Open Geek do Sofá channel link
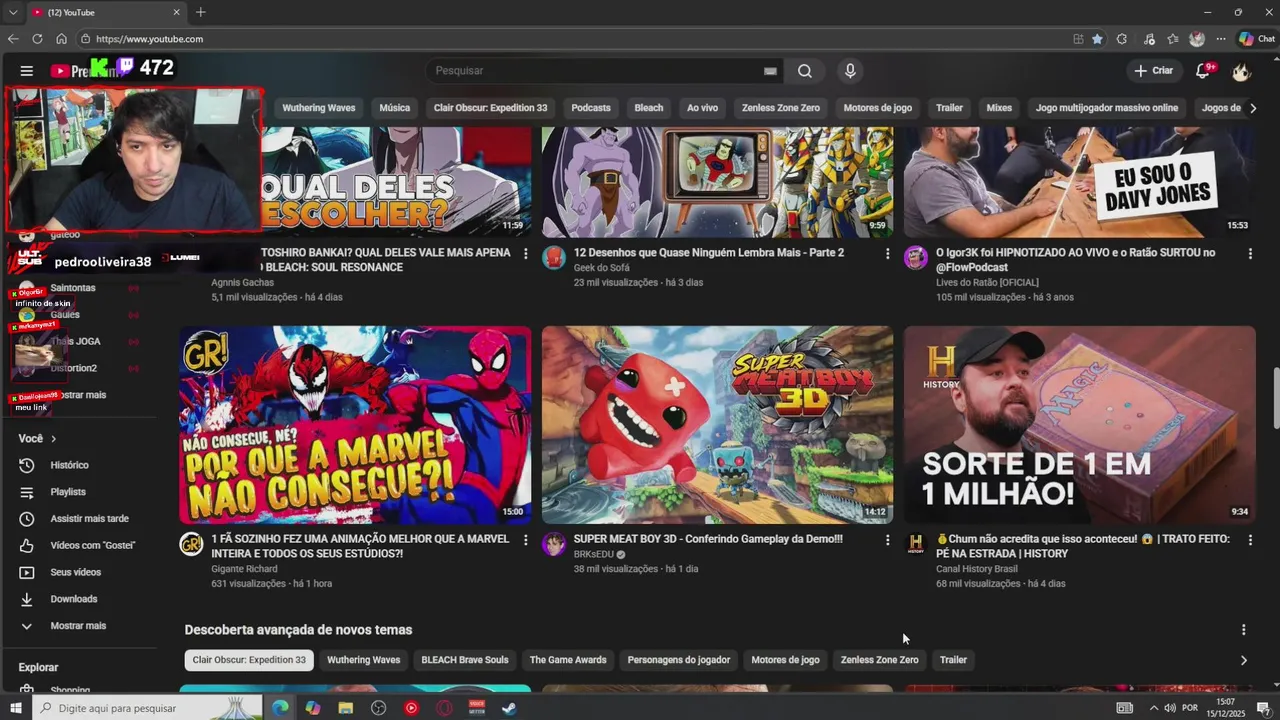The width and height of the screenshot is (1280, 720). pos(600,268)
